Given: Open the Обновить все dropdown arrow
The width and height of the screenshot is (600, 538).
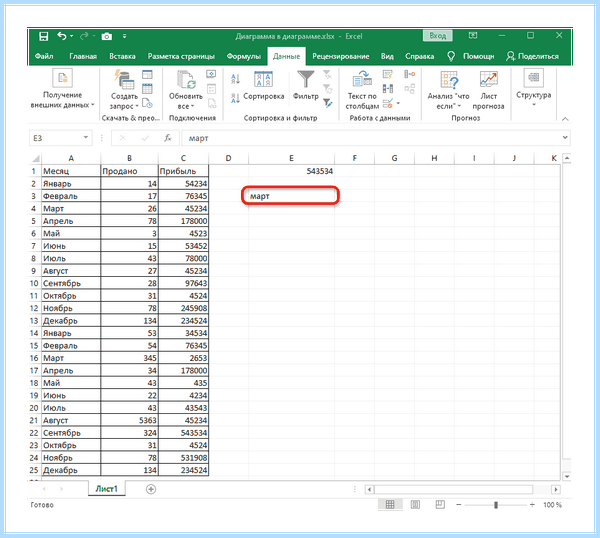Looking at the screenshot, I should click(x=192, y=106).
